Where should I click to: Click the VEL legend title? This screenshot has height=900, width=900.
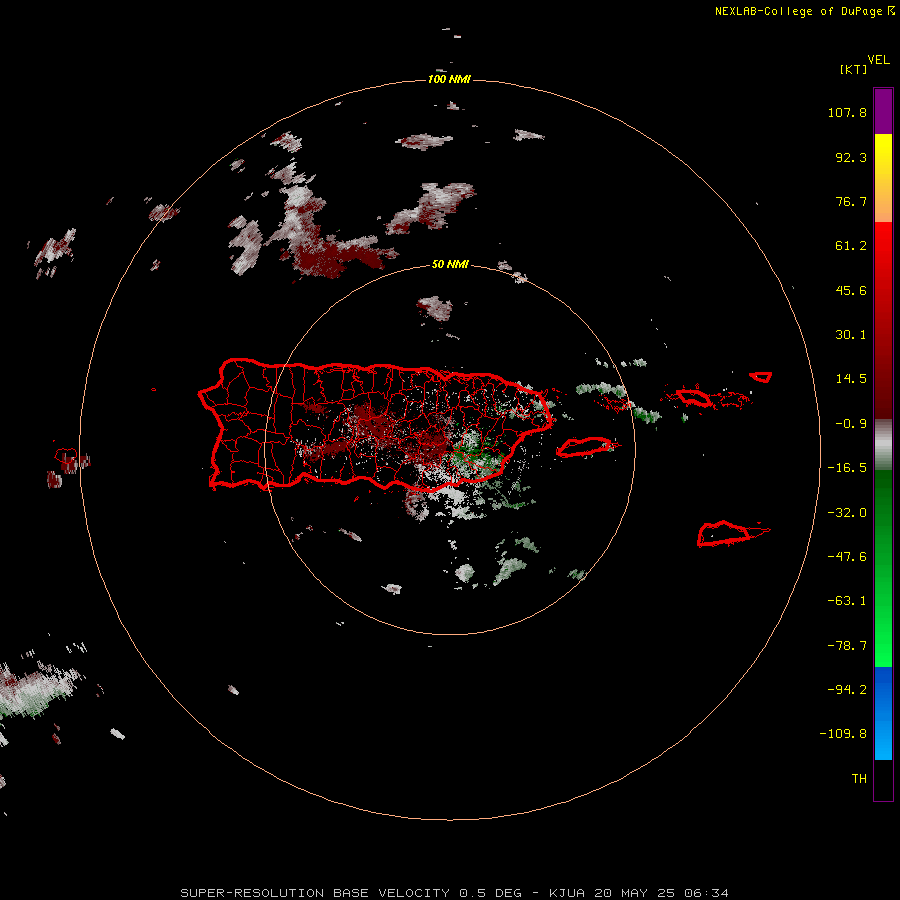[x=878, y=60]
